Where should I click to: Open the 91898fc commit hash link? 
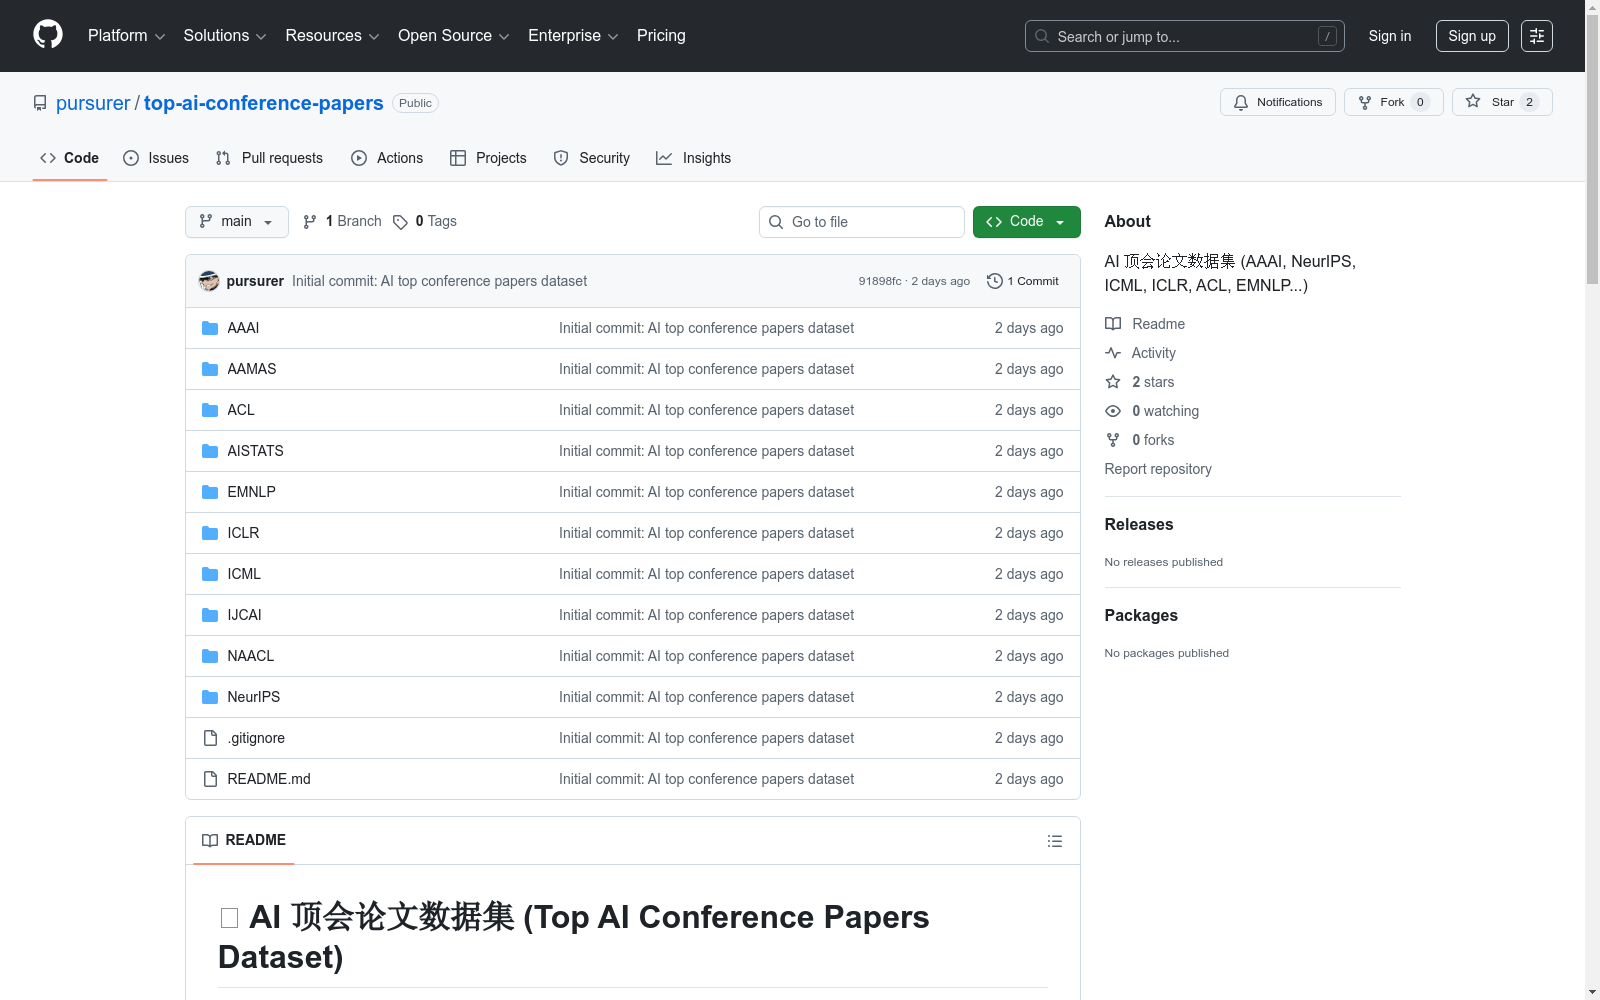click(880, 281)
